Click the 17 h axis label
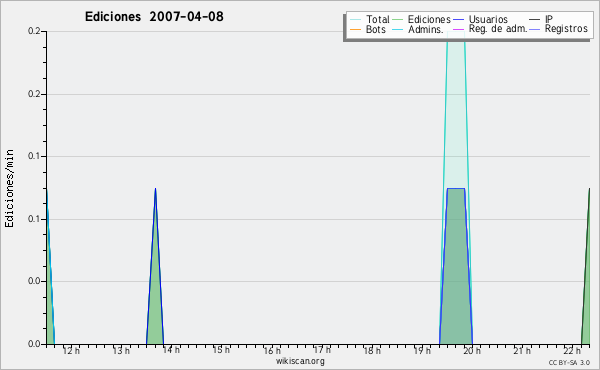 (322, 350)
